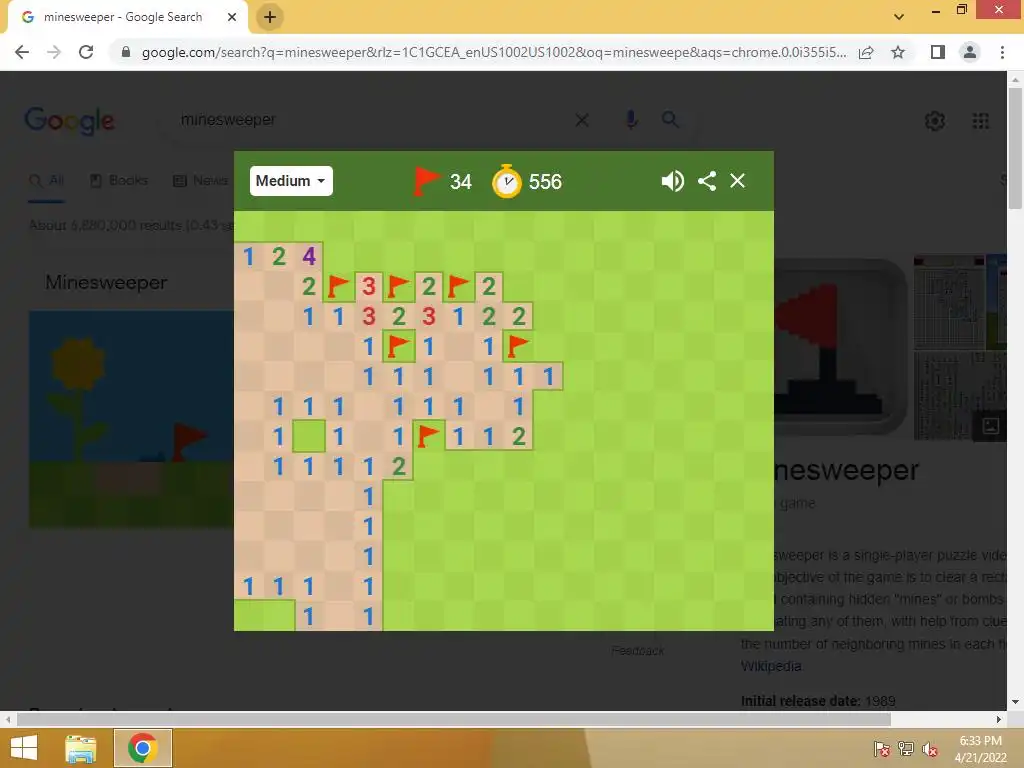
Task: Click the flagged tile next to 1 1 2 in the lower row
Action: (x=428, y=436)
